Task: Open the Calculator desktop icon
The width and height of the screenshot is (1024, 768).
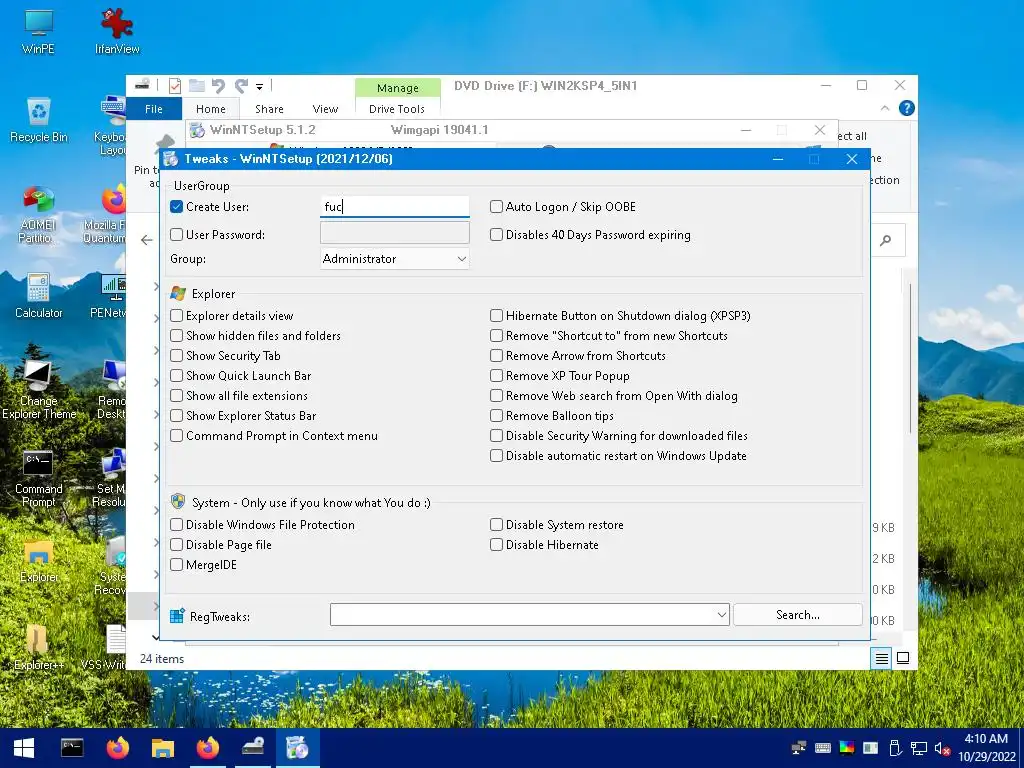Action: point(39,296)
